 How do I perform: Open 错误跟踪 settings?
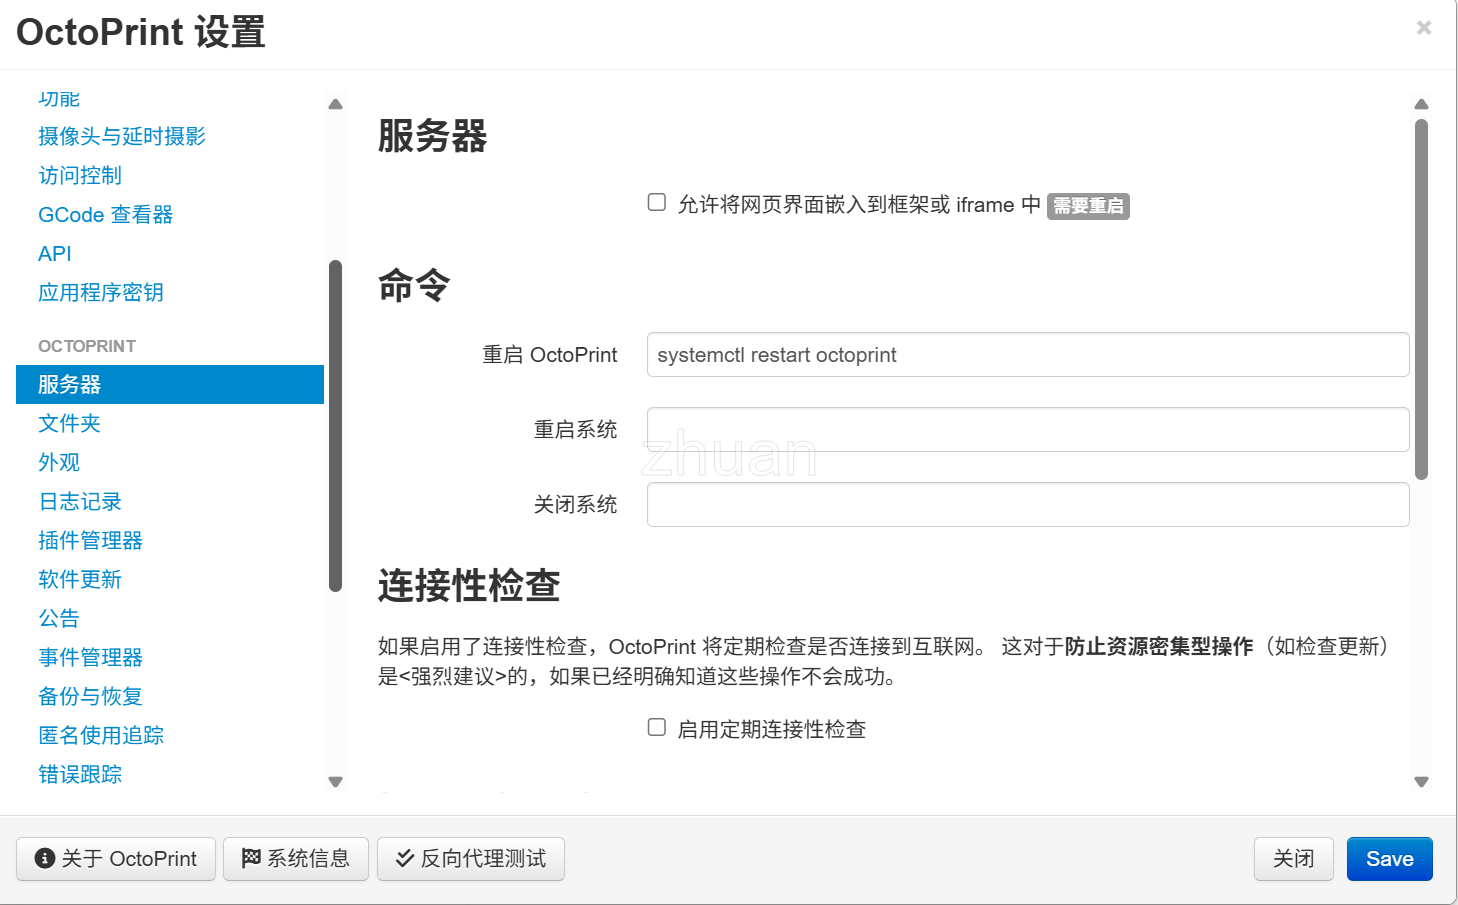tap(80, 774)
